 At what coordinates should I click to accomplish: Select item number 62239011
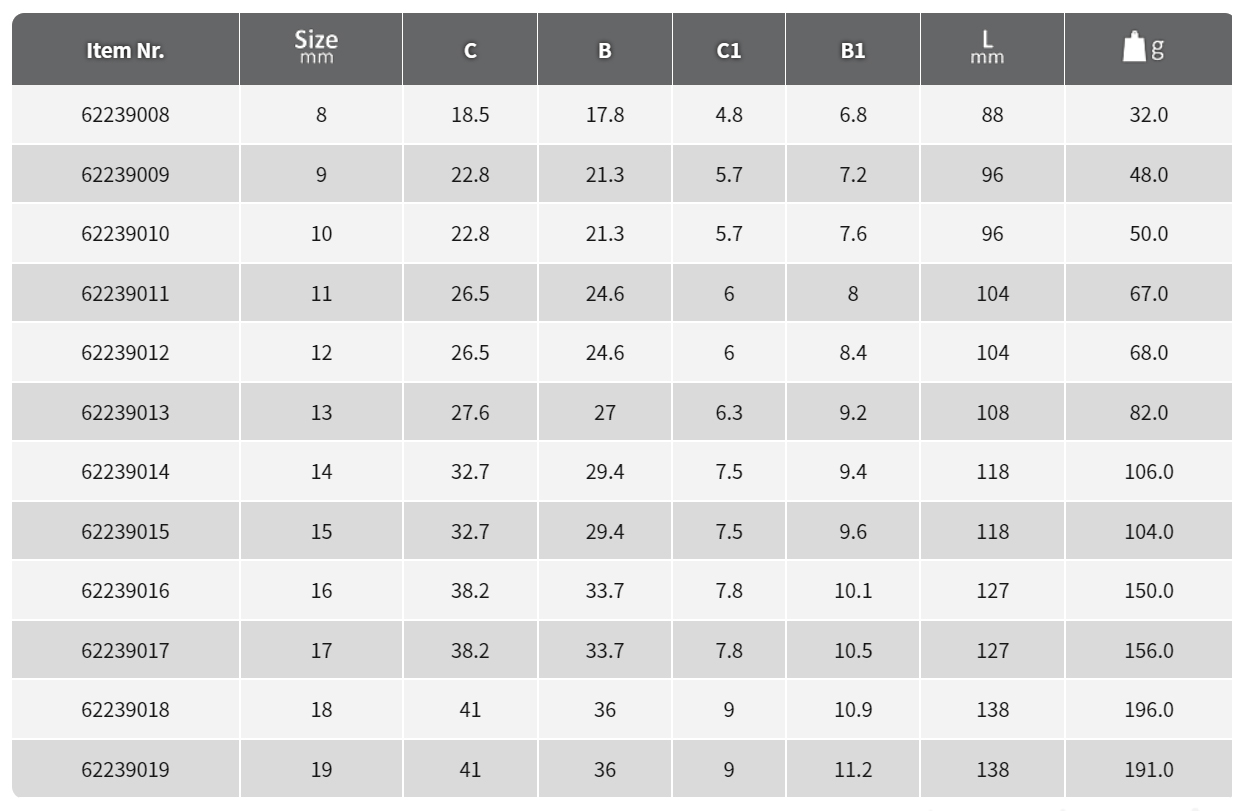(125, 294)
